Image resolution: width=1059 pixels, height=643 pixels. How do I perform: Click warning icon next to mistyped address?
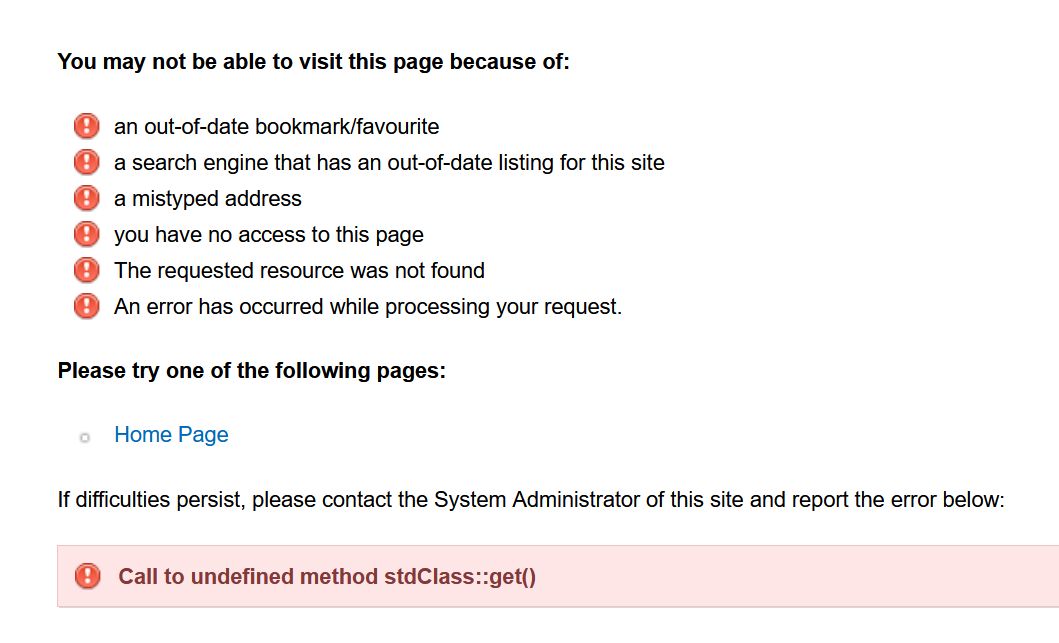tap(87, 198)
